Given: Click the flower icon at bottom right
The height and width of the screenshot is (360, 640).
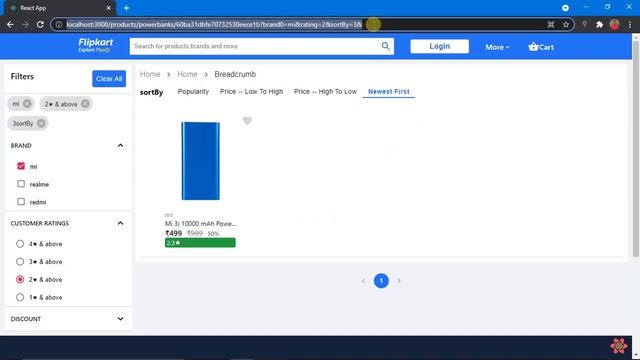Looking at the screenshot, I should [618, 346].
